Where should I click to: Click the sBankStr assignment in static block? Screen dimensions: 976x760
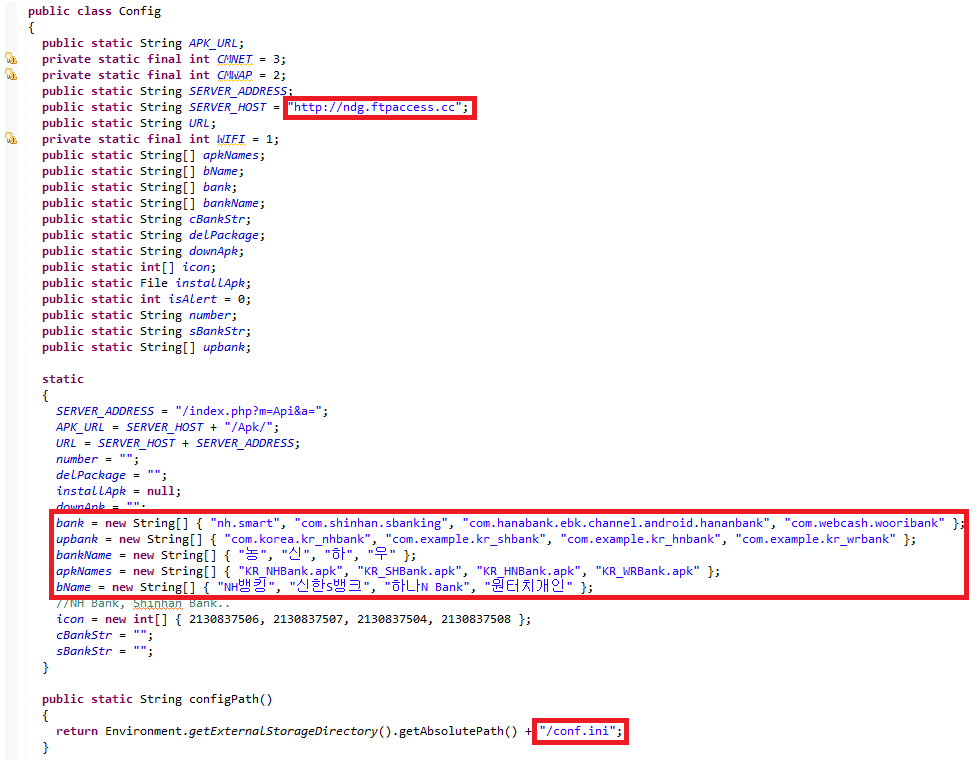pyautogui.click(x=104, y=651)
